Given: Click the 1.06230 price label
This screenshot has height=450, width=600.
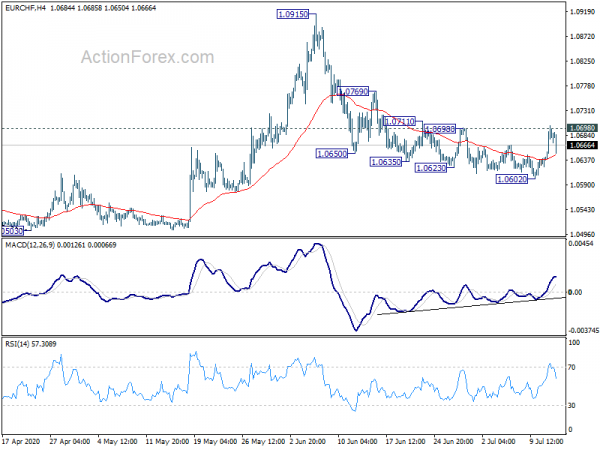Looking at the screenshot, I should pyautogui.click(x=431, y=168).
